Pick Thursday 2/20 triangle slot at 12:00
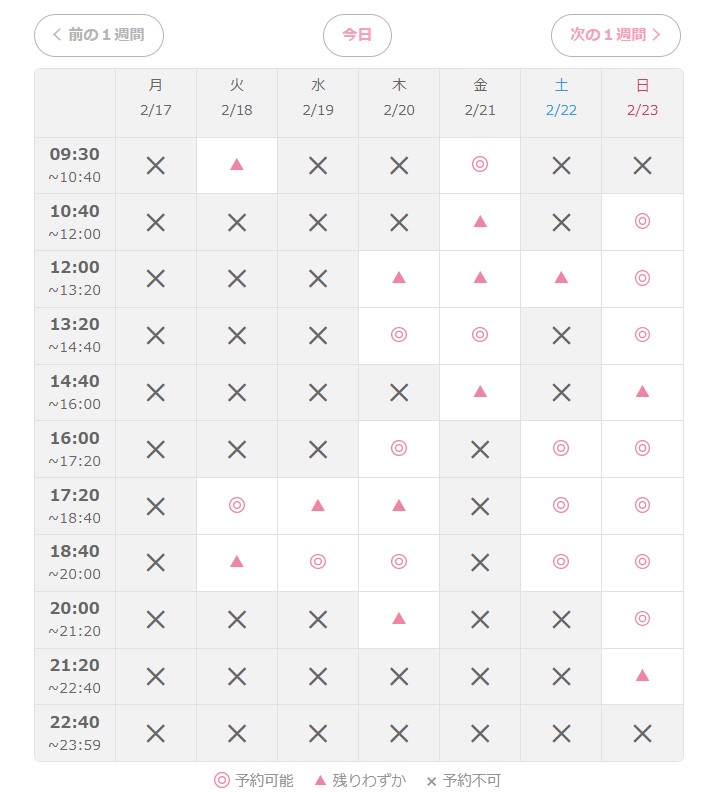This screenshot has height=792, width=711. pos(399,279)
